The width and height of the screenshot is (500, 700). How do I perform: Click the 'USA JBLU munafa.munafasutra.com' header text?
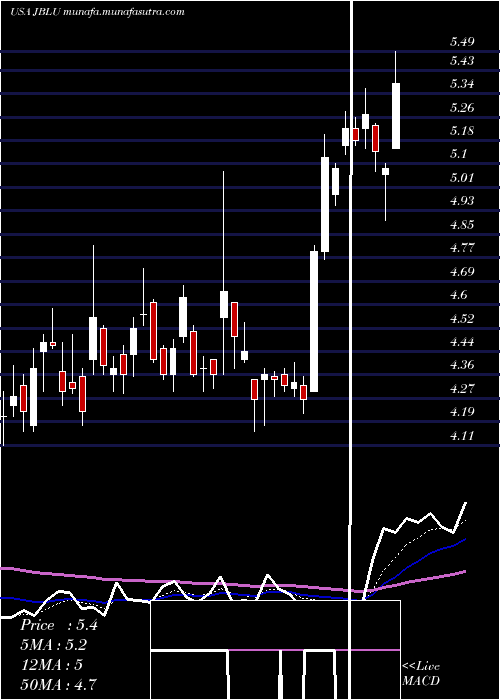pyautogui.click(x=97, y=12)
